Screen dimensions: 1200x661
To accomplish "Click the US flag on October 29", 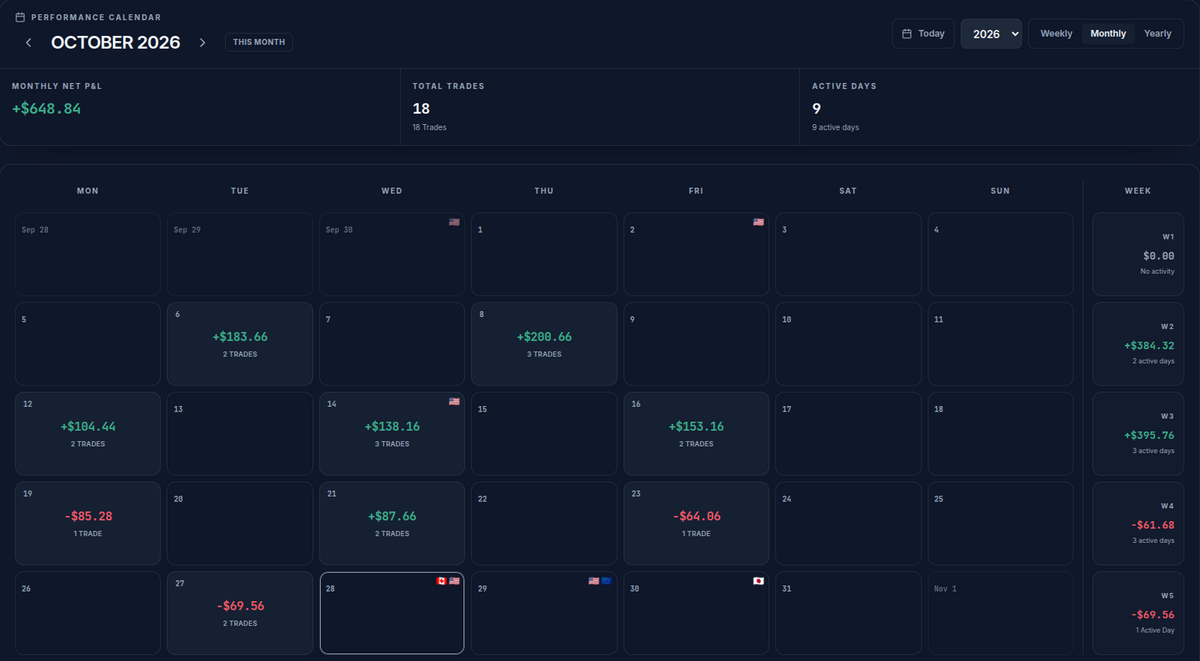I will (x=593, y=581).
